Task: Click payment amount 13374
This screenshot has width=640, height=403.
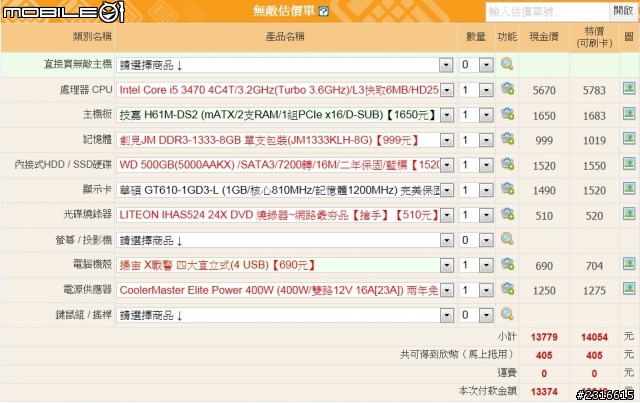Action: coord(544,392)
